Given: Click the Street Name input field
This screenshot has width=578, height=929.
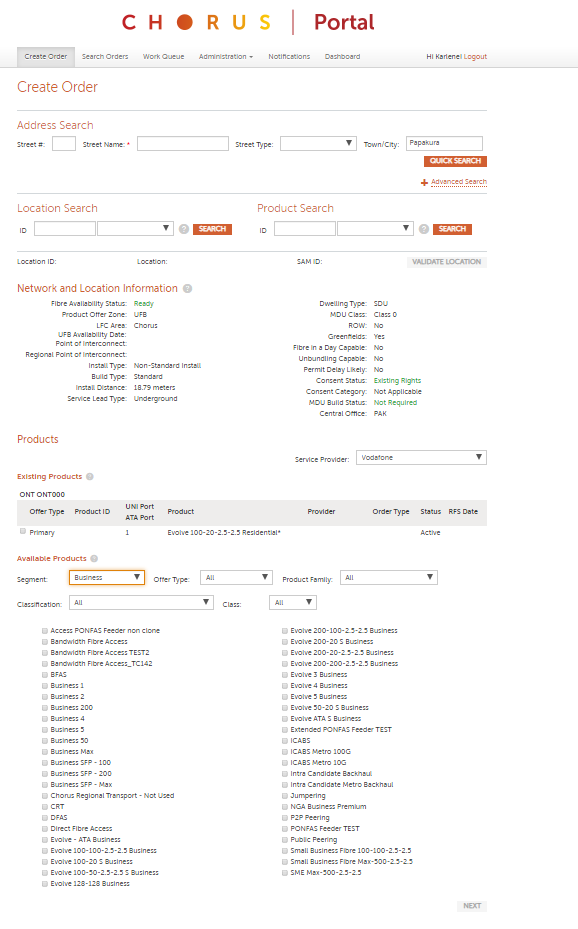Looking at the screenshot, I should (x=183, y=143).
